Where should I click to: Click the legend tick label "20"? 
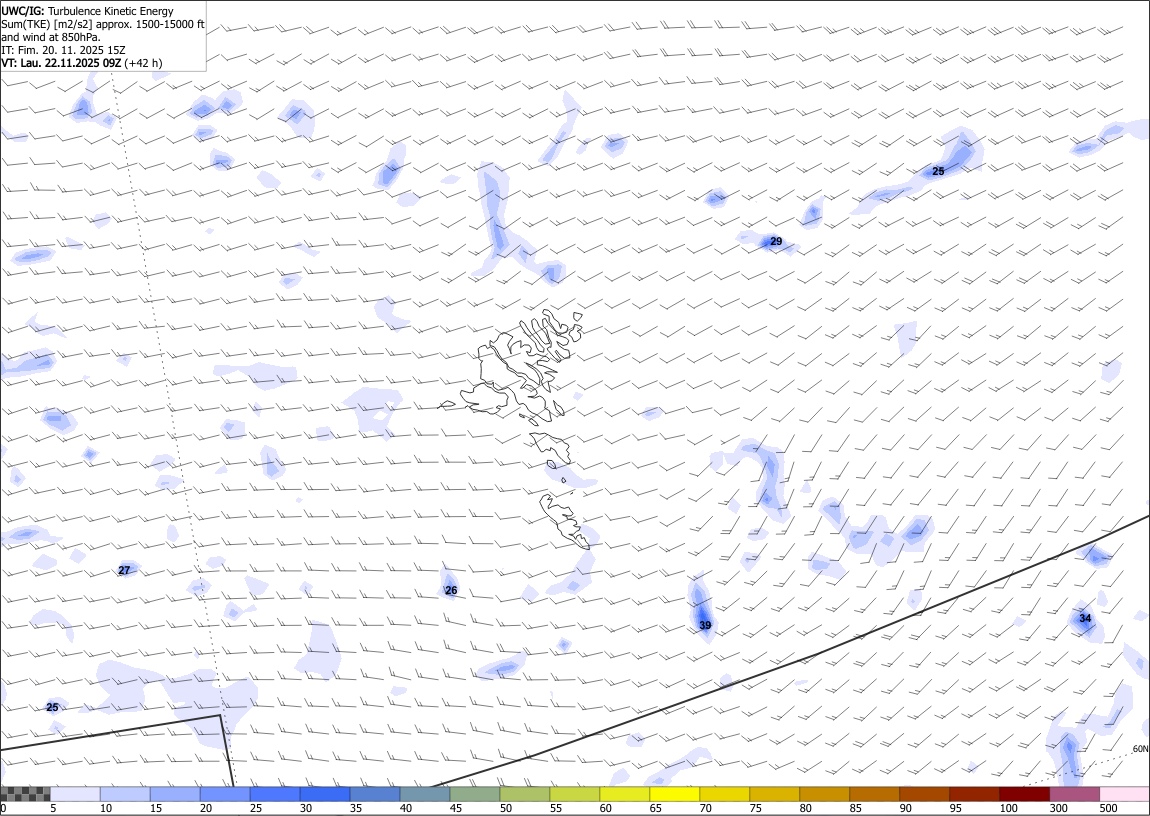(x=205, y=808)
